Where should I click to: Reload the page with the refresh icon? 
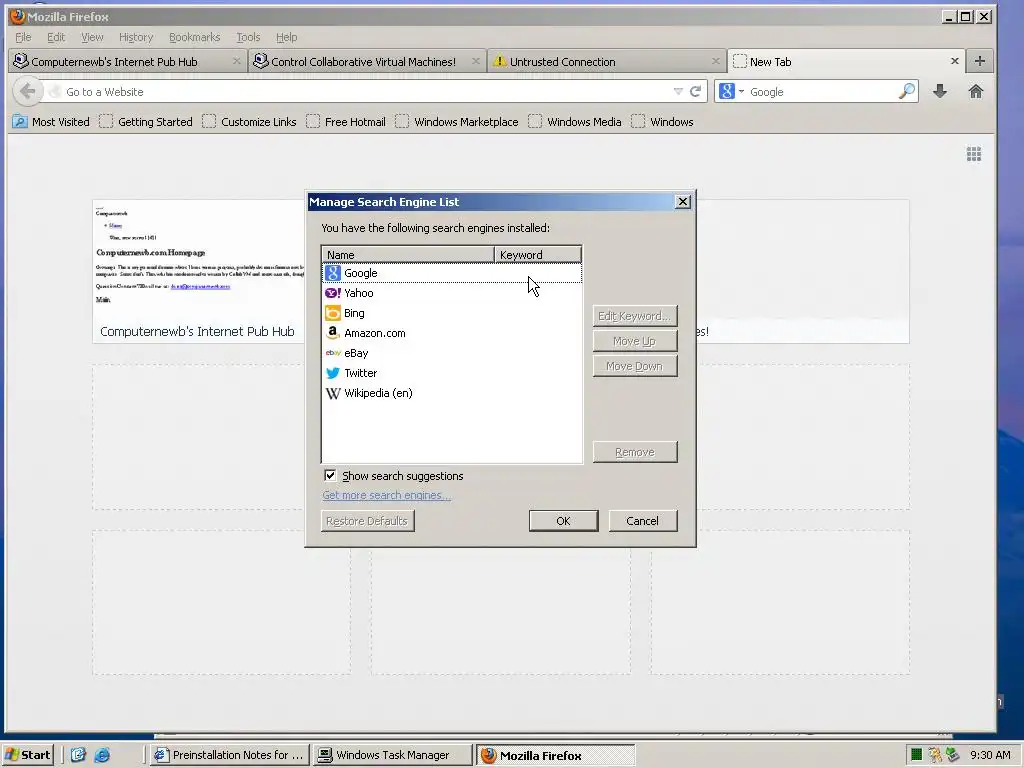[696, 91]
